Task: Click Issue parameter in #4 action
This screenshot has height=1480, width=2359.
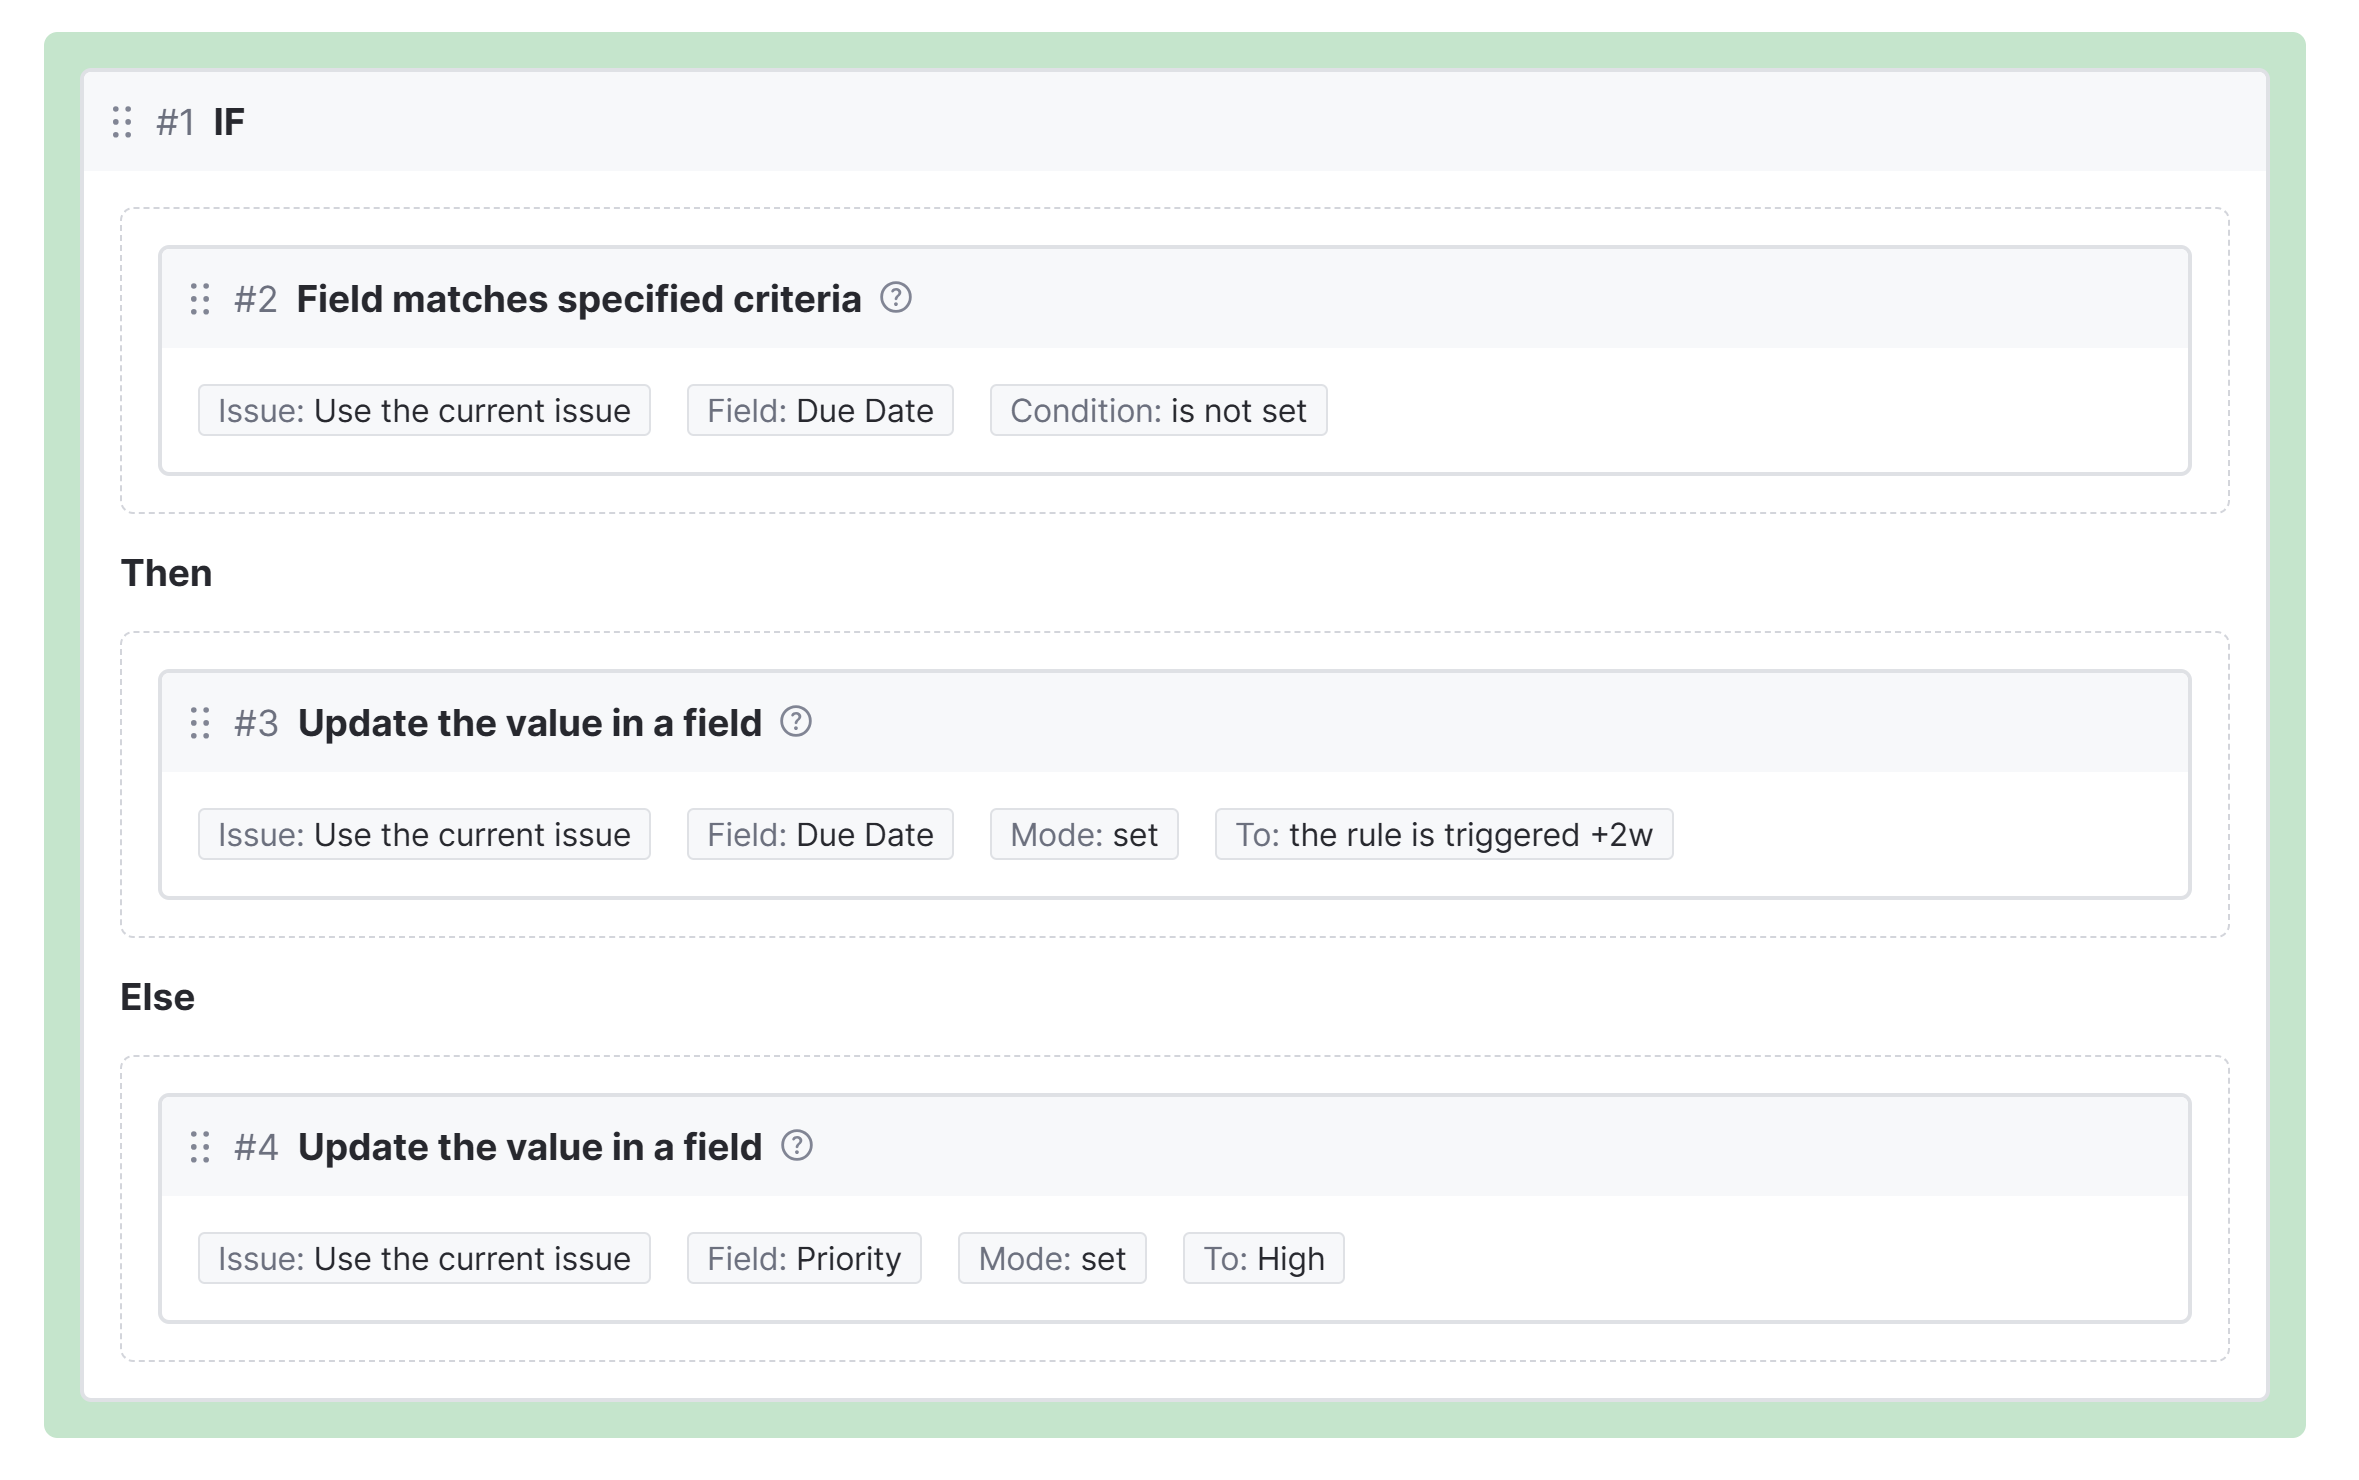Action: (x=424, y=1259)
